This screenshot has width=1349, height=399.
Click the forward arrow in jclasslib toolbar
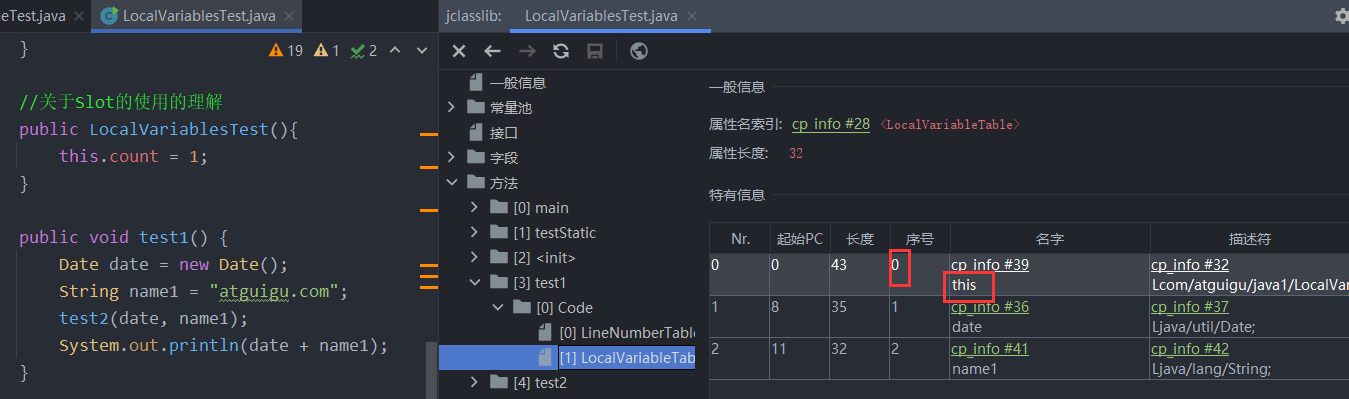pos(527,51)
